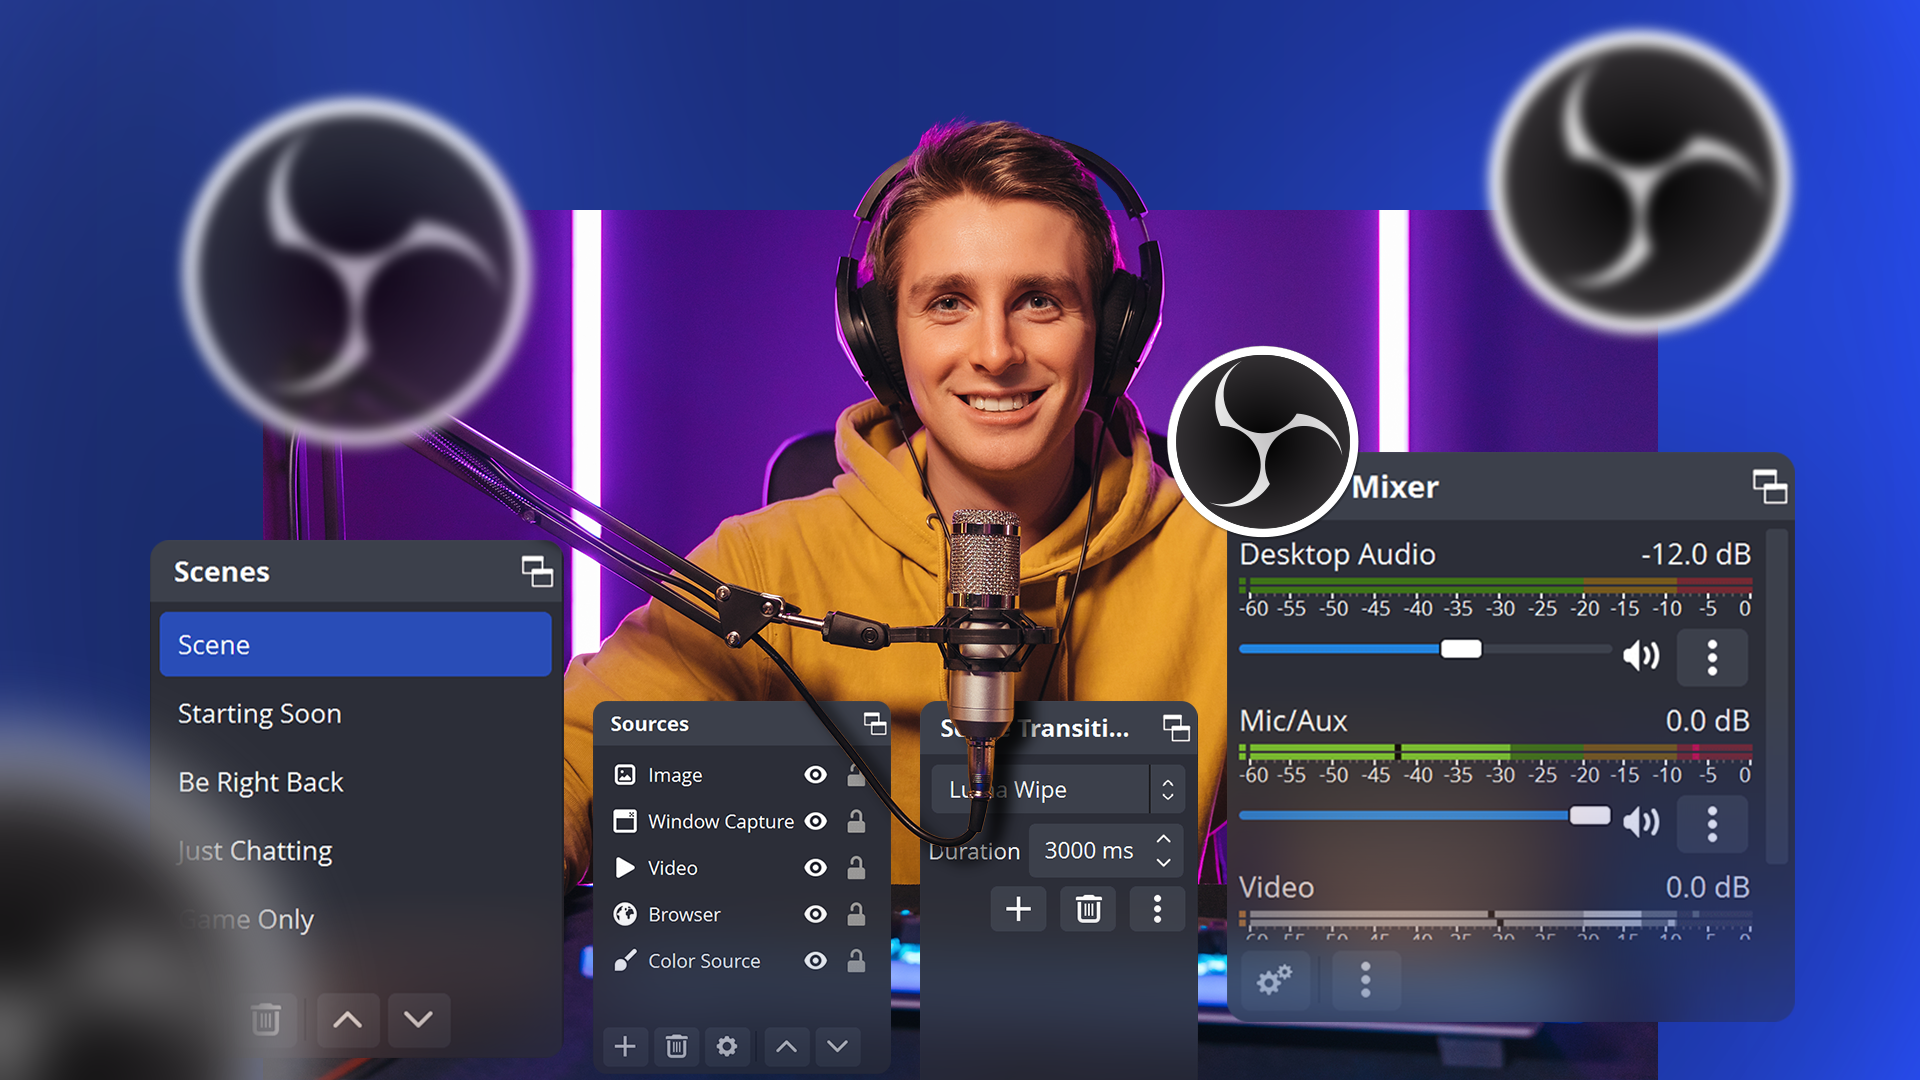Open Scene Transitions three-dot menu
The height and width of the screenshot is (1080, 1920).
(1156, 909)
